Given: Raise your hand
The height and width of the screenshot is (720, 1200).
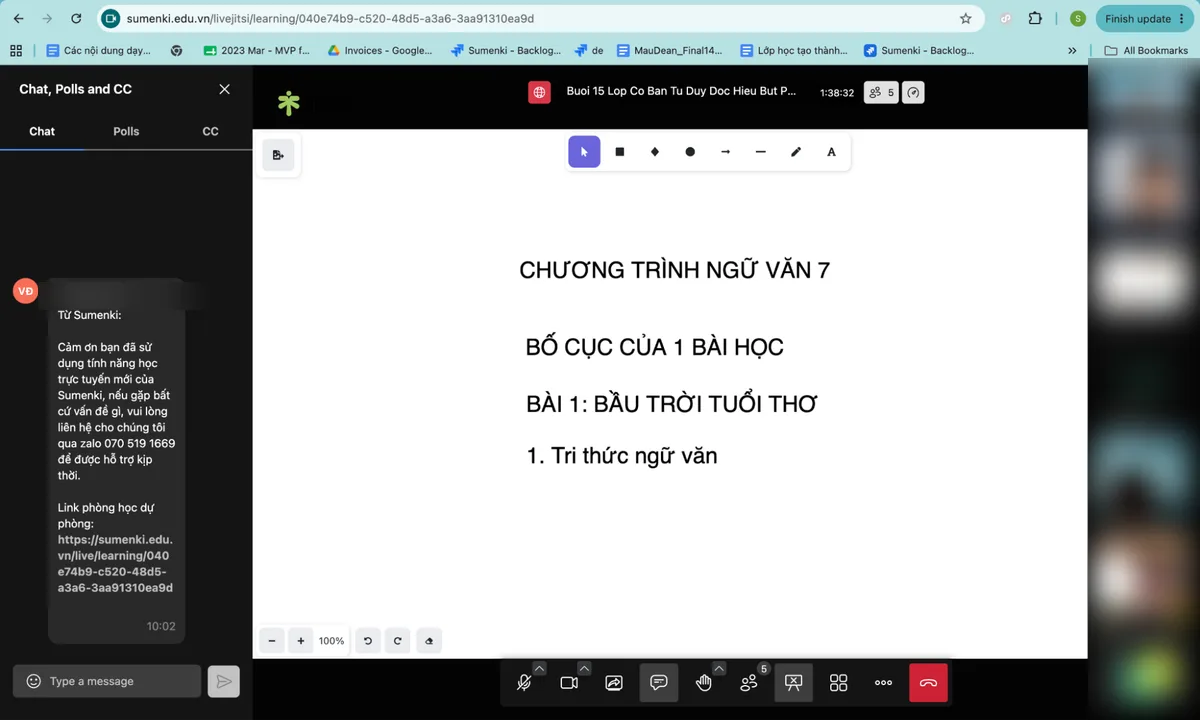Looking at the screenshot, I should pyautogui.click(x=704, y=682).
